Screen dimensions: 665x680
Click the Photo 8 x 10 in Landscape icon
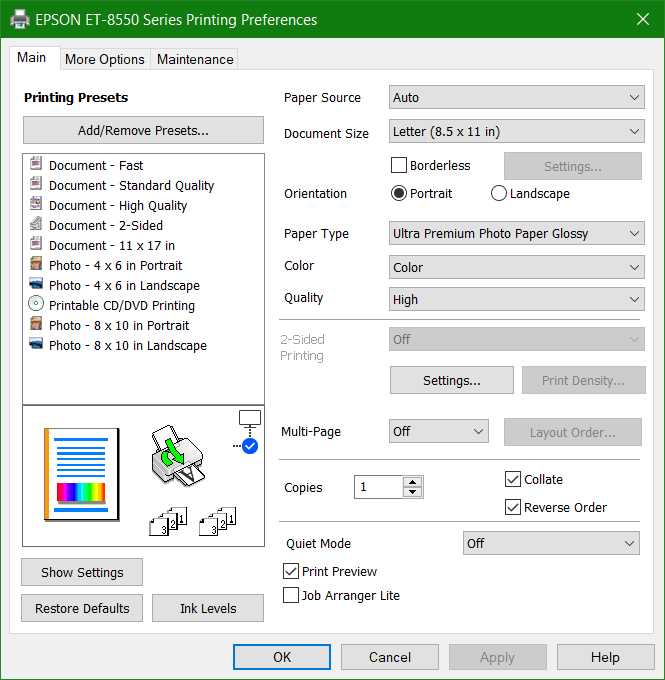[36, 343]
